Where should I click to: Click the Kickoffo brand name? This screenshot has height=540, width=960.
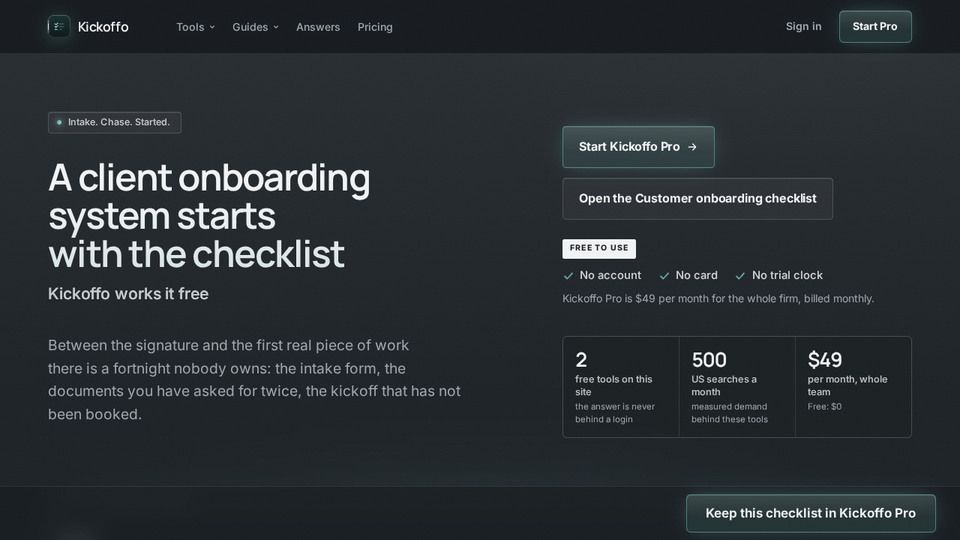[103, 27]
